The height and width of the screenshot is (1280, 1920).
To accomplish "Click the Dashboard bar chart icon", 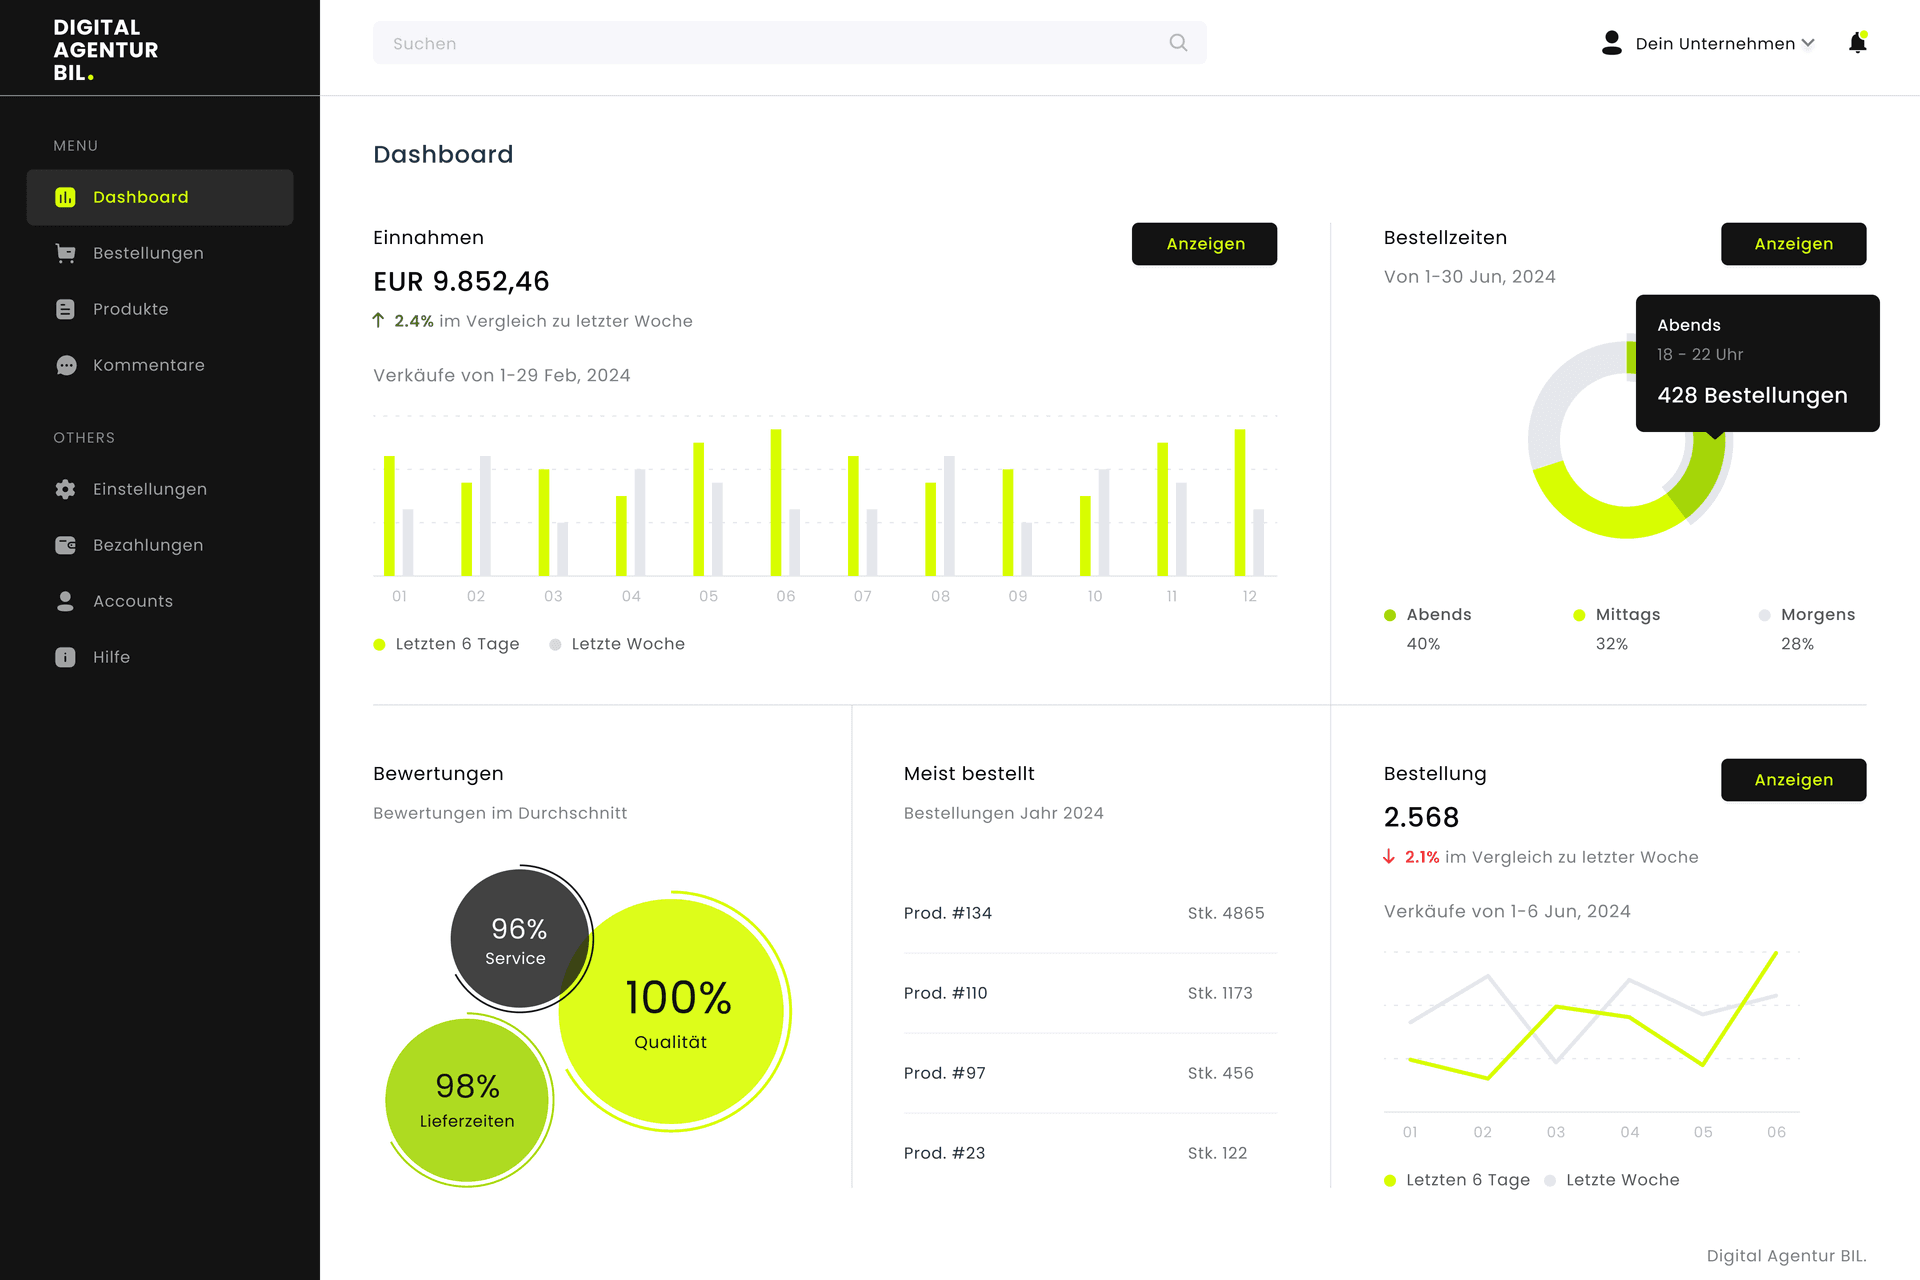I will click(x=65, y=197).
